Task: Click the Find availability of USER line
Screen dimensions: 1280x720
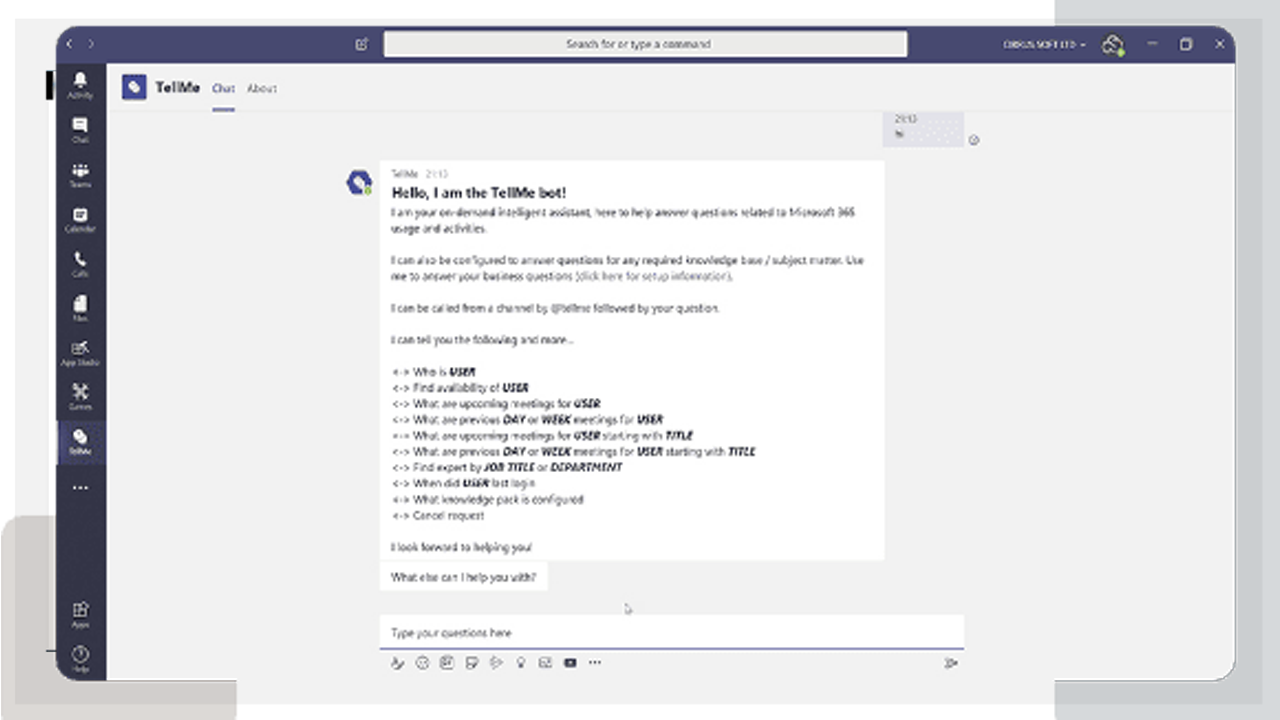Action: coord(460,388)
